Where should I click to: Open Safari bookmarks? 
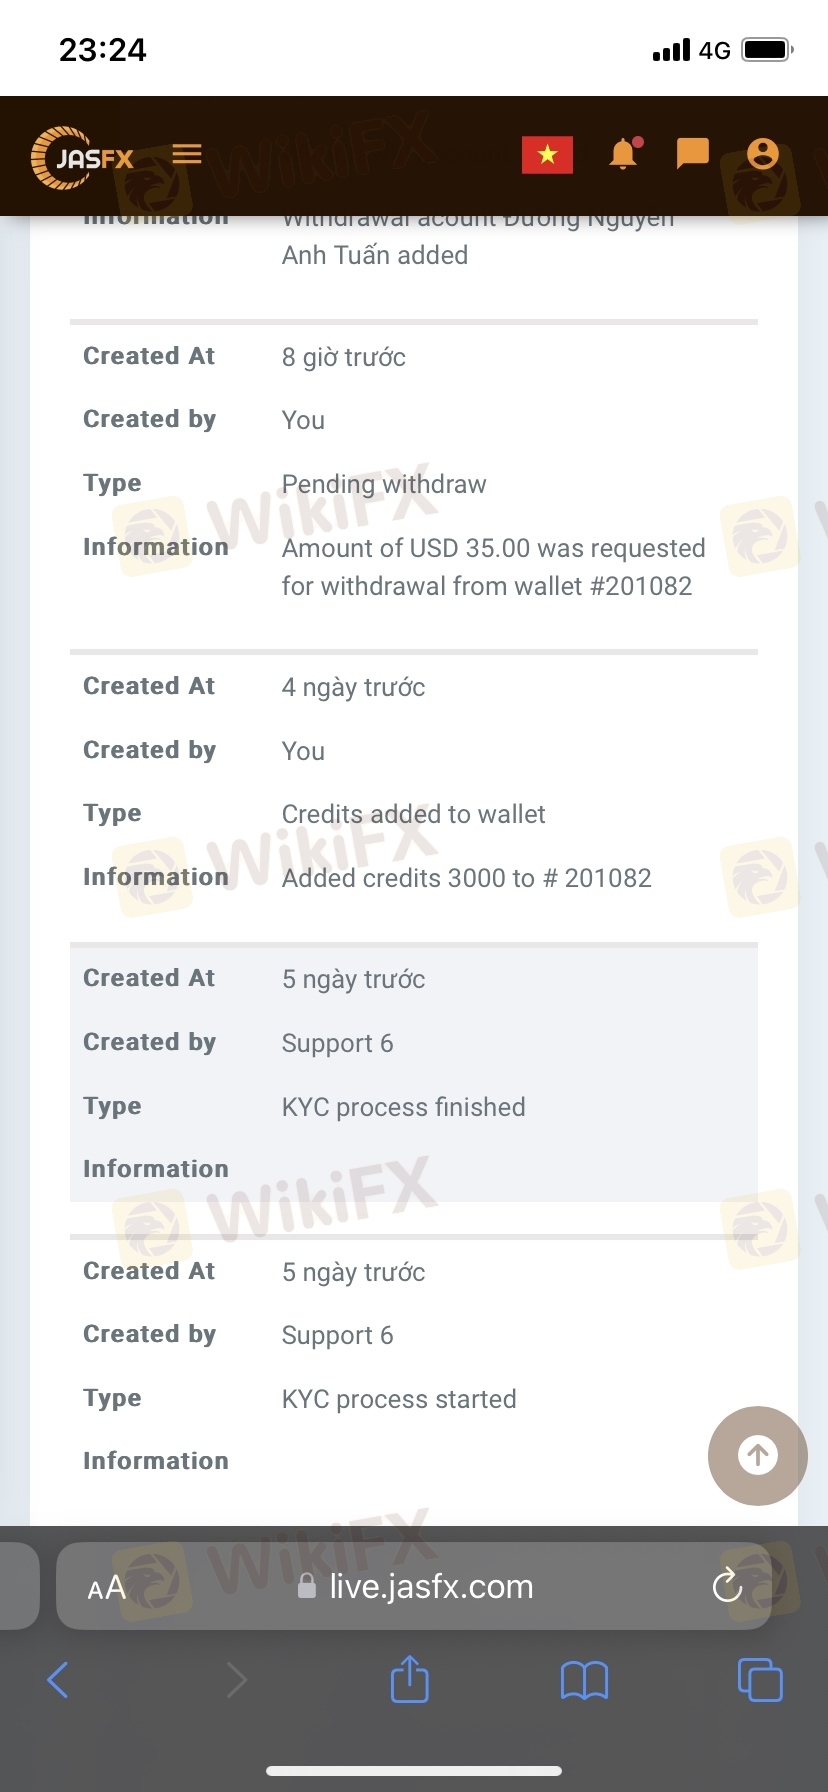[x=584, y=1680]
